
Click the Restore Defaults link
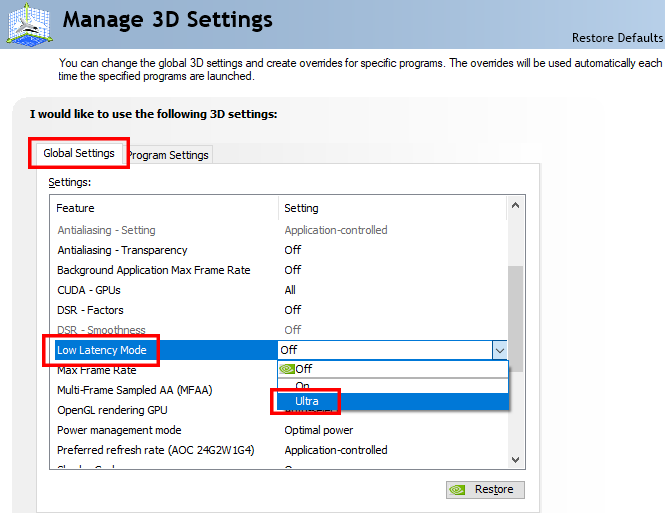[x=616, y=38]
